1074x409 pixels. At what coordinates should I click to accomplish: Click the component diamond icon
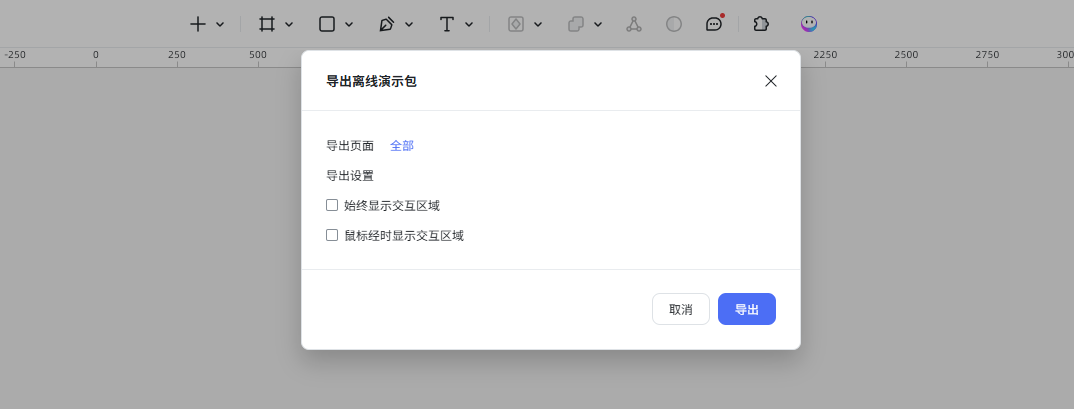click(x=516, y=24)
